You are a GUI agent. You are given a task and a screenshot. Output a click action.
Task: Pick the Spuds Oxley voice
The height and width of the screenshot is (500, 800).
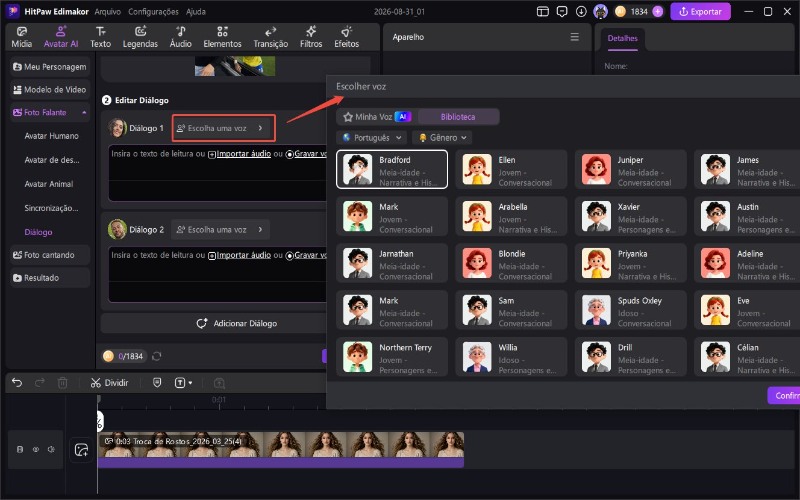631,310
